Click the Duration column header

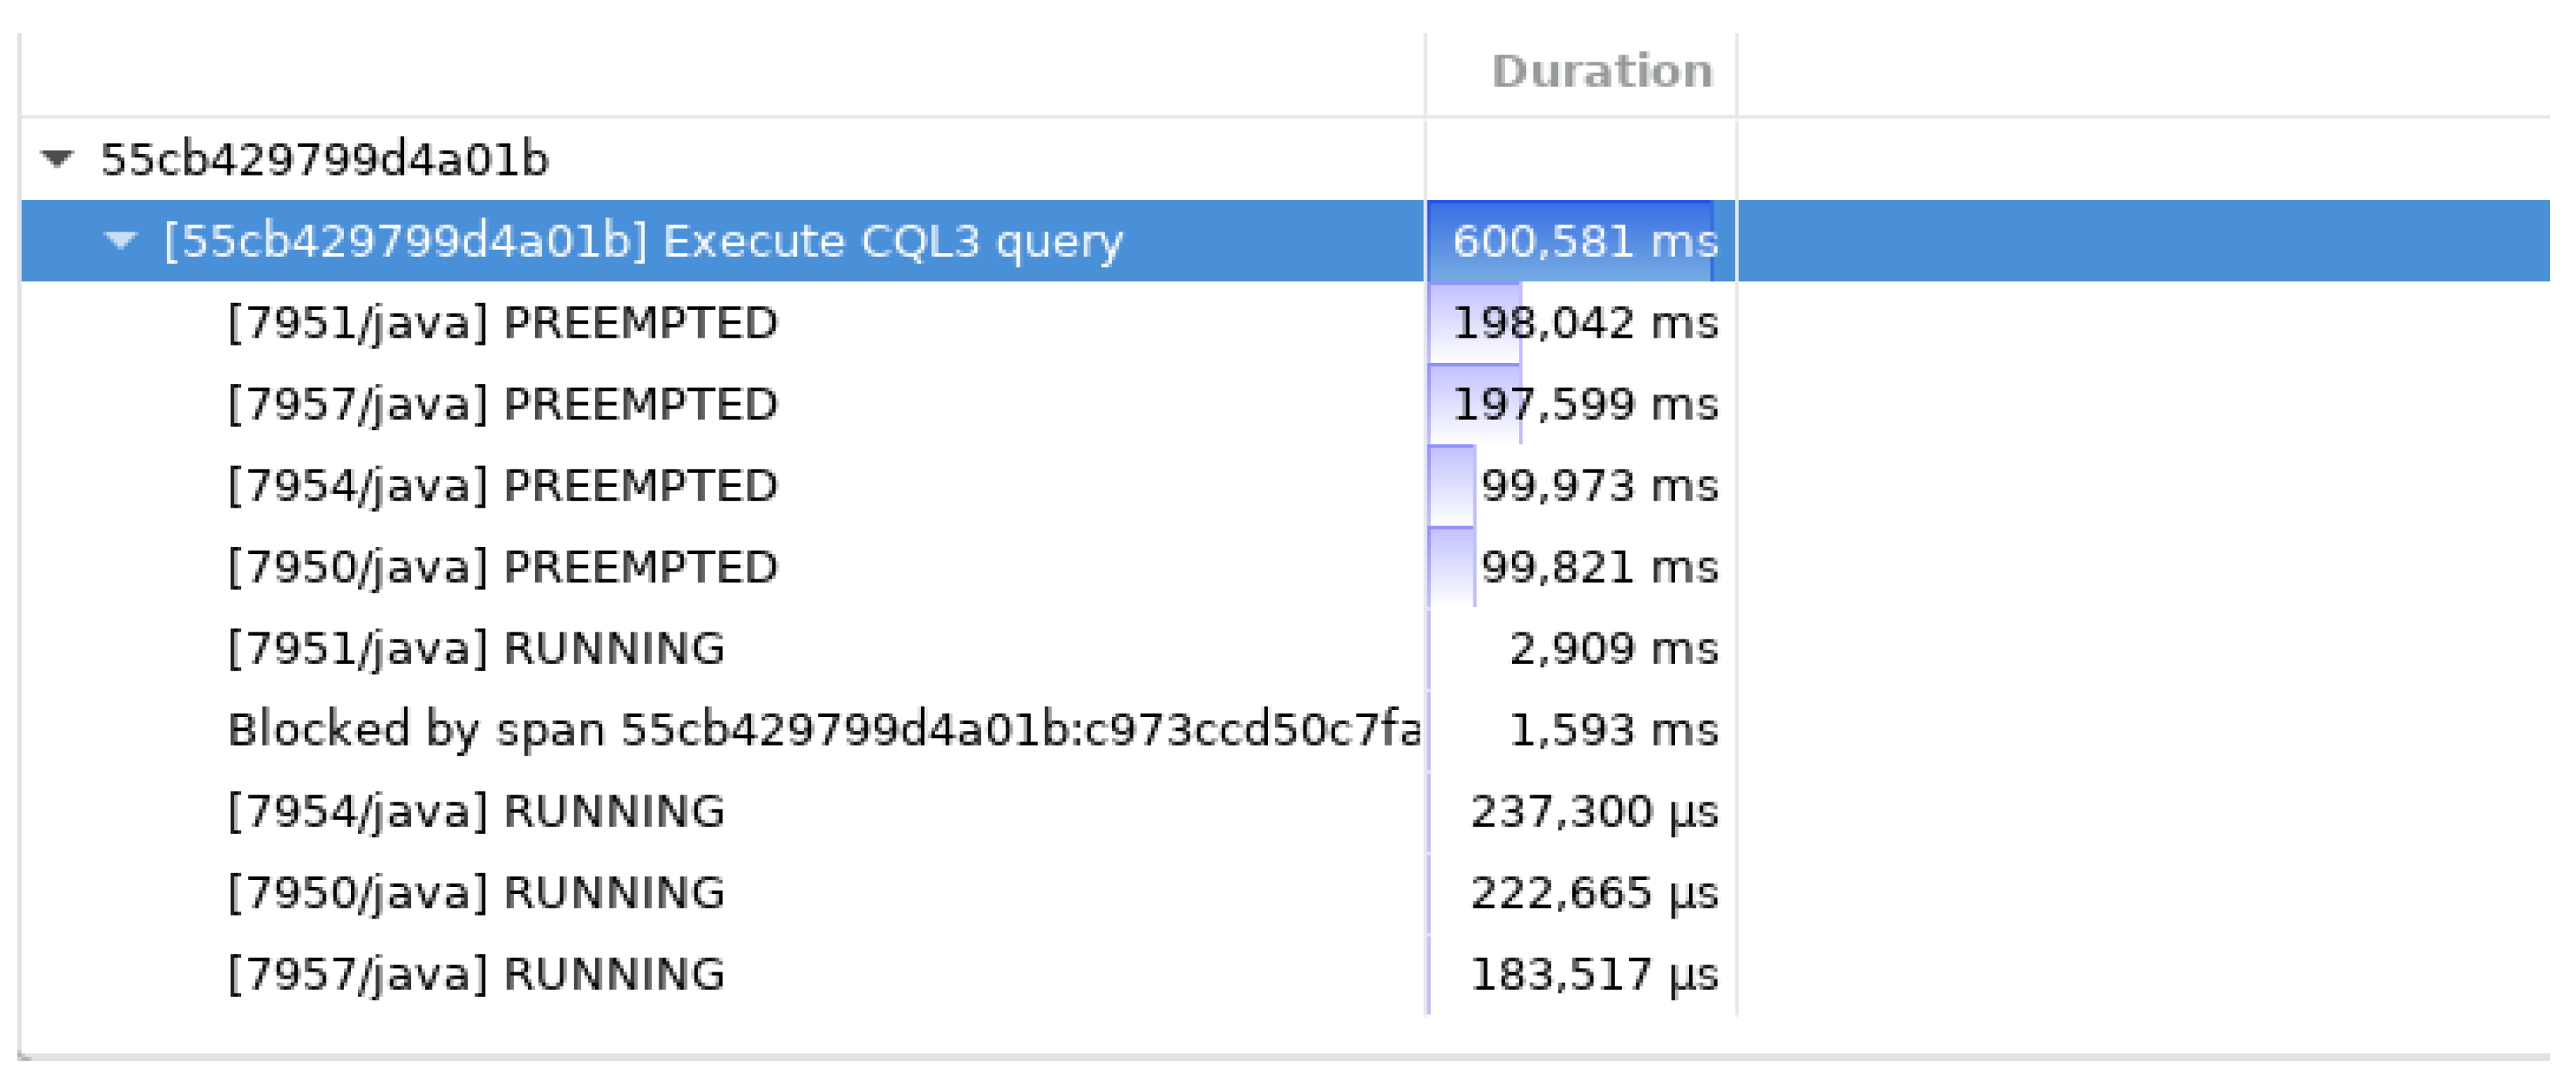click(1601, 73)
